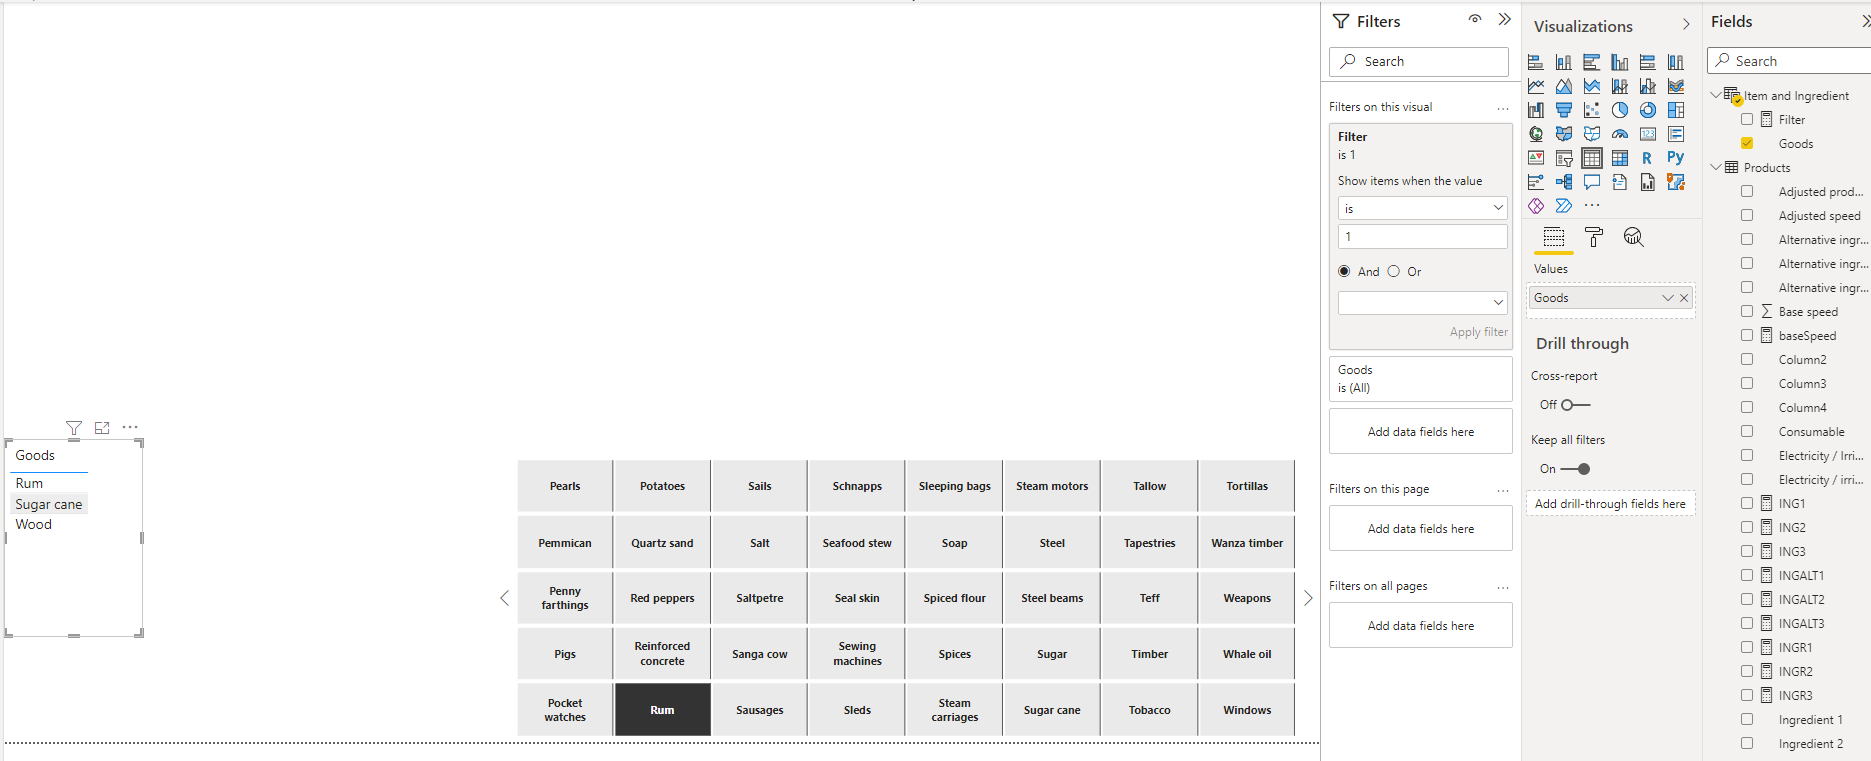The image size is (1871, 761).
Task: Select the Or radio button
Action: click(1394, 271)
